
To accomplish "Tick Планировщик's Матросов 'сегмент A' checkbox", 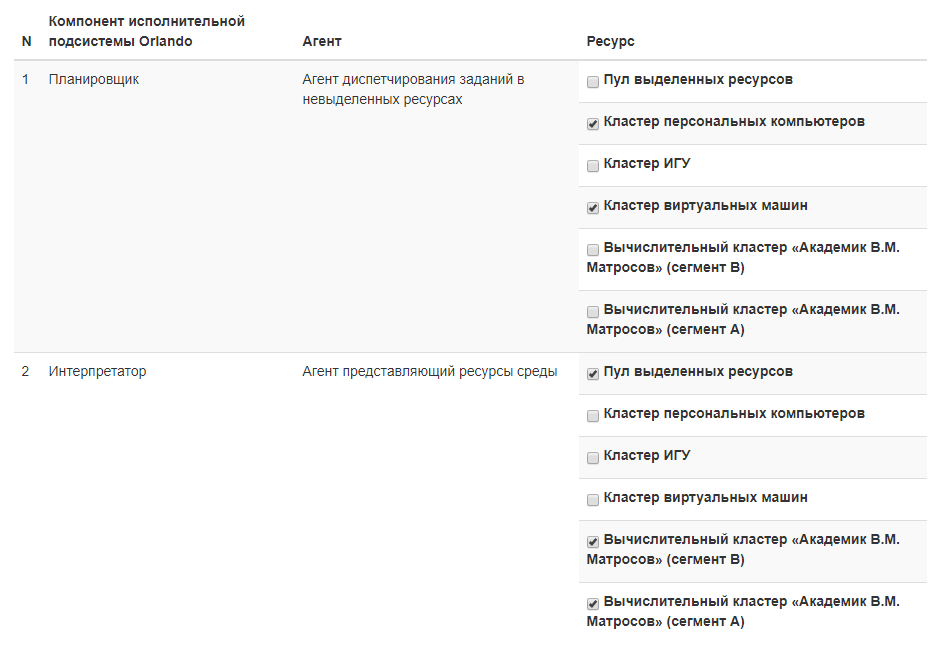I will [593, 312].
